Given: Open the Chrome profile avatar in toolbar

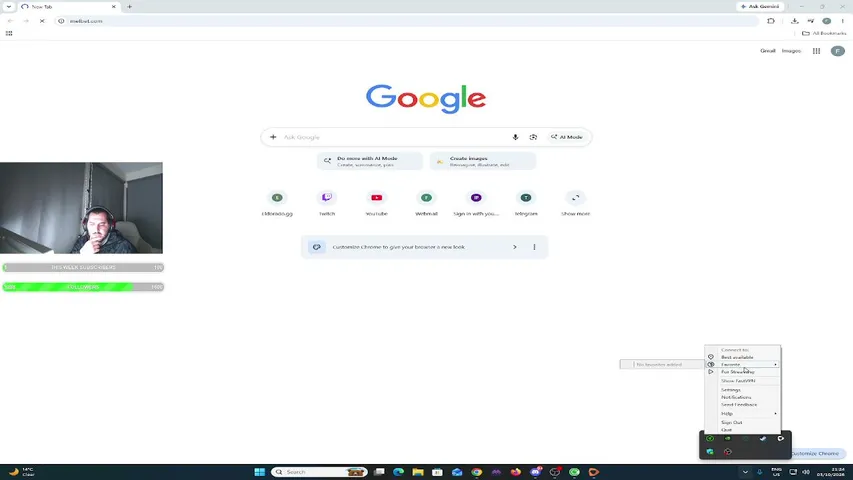Looking at the screenshot, I should pos(826,21).
